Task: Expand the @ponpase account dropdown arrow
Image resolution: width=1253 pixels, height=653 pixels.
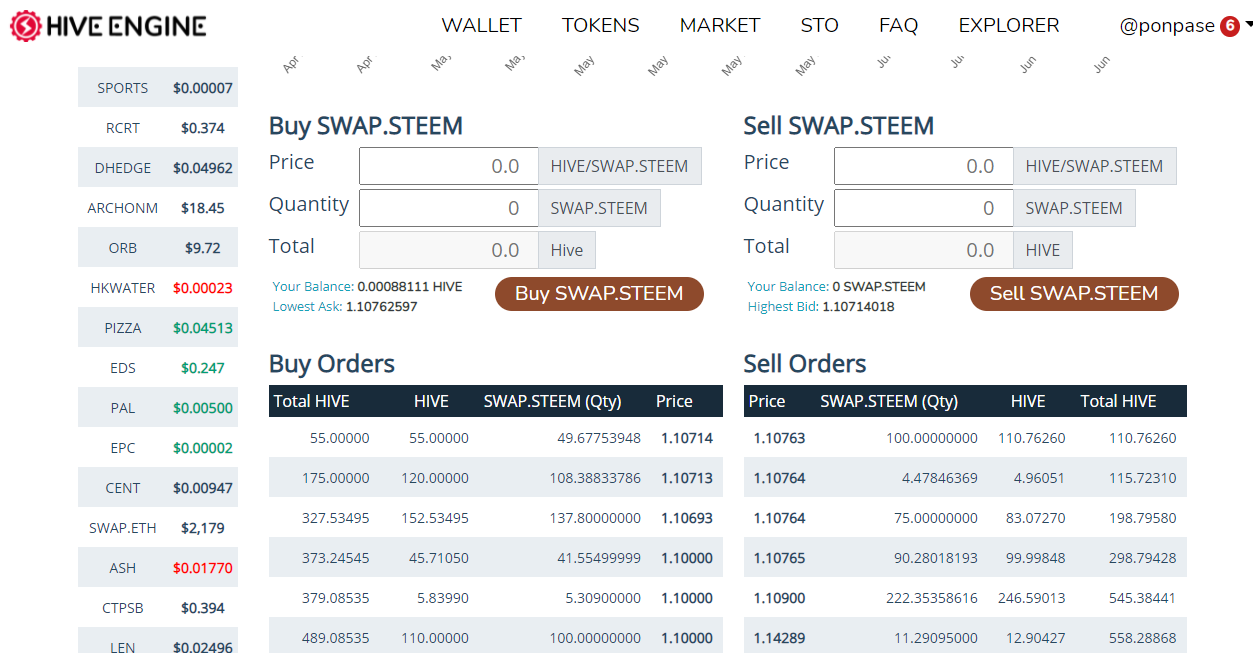Action: 1248,23
